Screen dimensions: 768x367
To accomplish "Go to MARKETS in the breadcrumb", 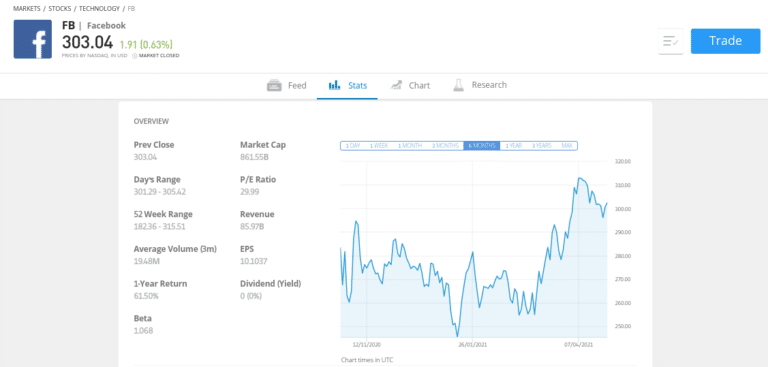I will 26,8.
